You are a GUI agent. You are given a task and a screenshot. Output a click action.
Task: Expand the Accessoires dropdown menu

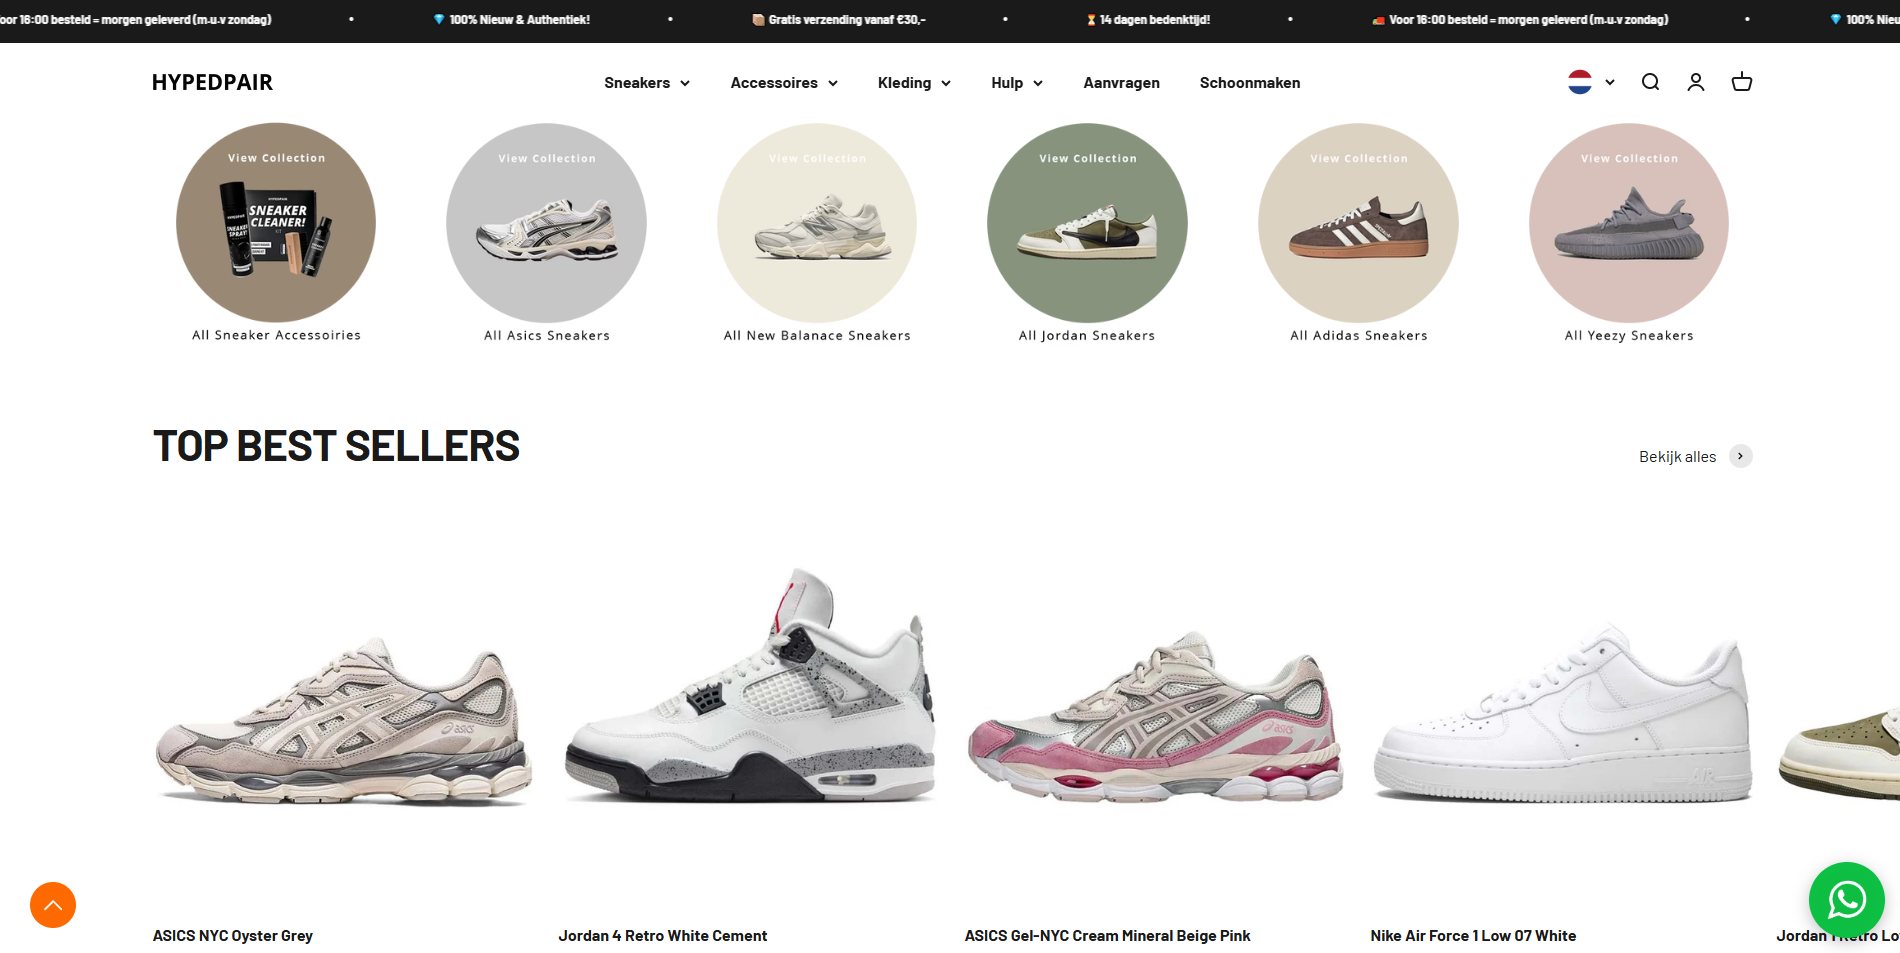pos(784,83)
